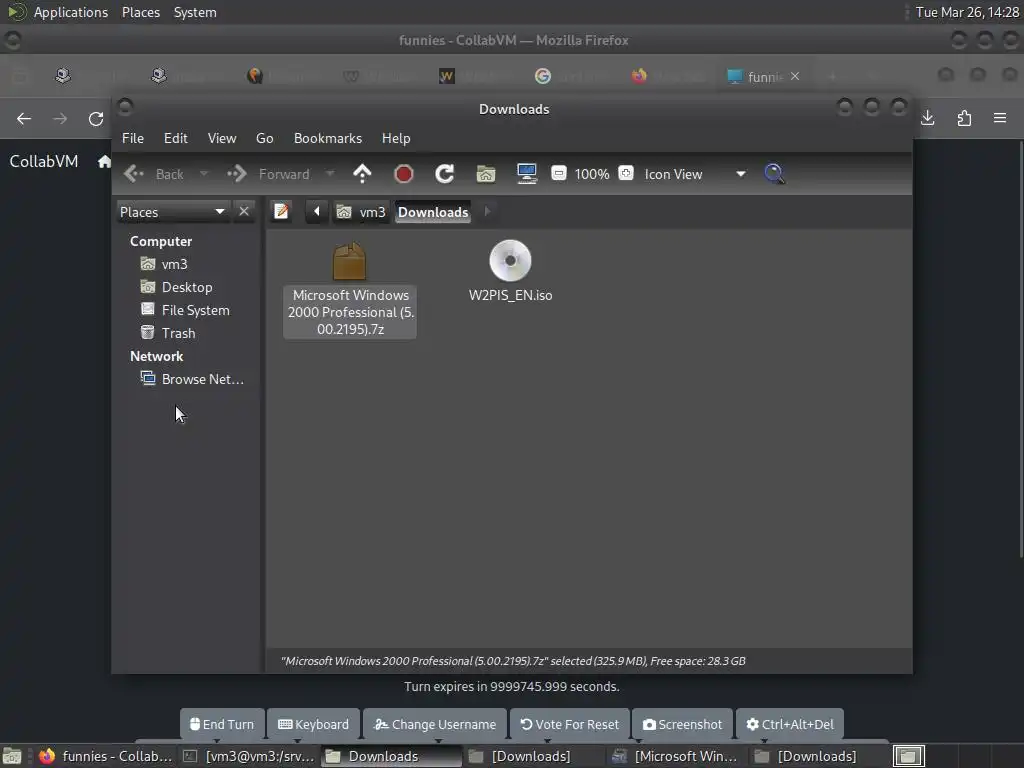The image size is (1024, 768).
Task: Reload the Firefox page
Action: coord(96,118)
